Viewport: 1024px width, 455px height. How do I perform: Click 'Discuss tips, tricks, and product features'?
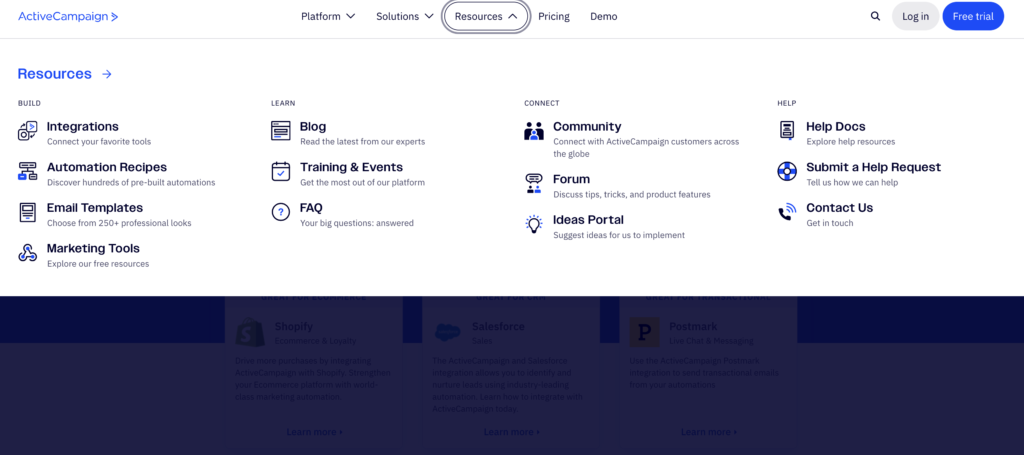pos(632,195)
